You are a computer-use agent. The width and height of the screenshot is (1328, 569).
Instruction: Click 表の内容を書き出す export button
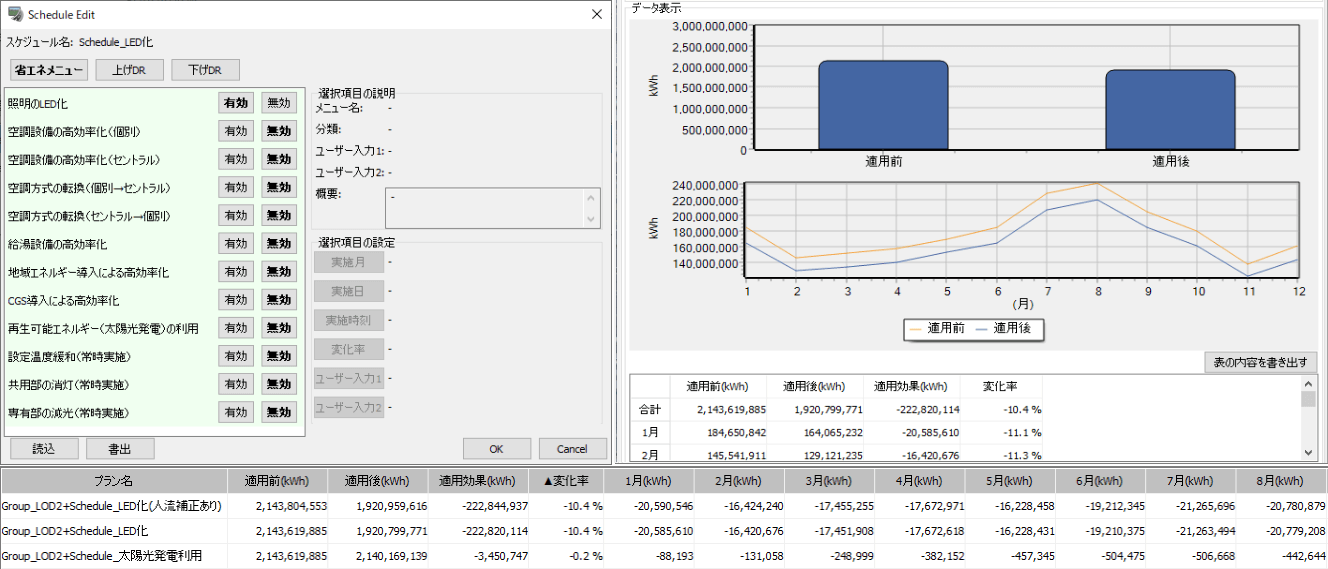tap(1260, 362)
